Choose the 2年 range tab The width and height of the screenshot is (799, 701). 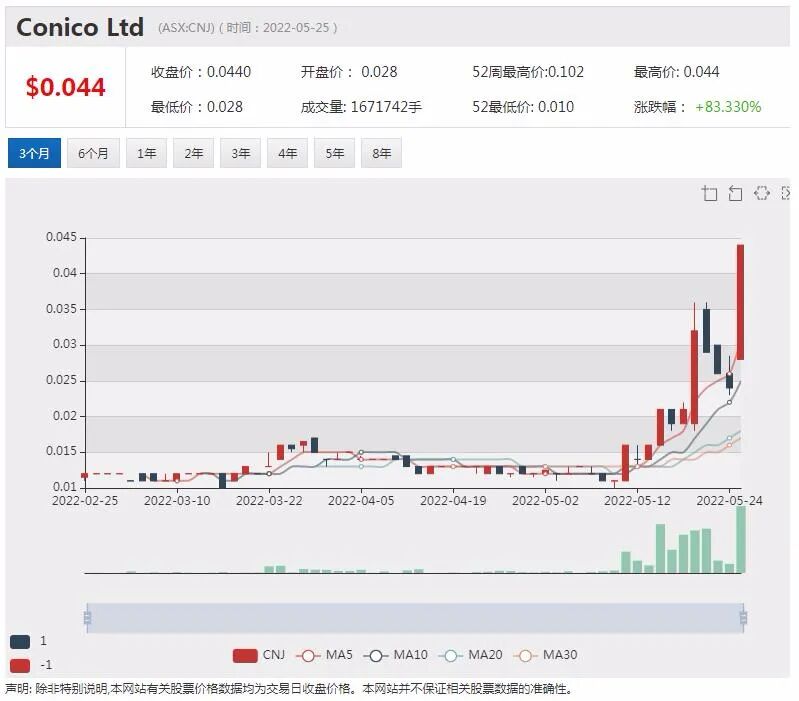tap(194, 153)
